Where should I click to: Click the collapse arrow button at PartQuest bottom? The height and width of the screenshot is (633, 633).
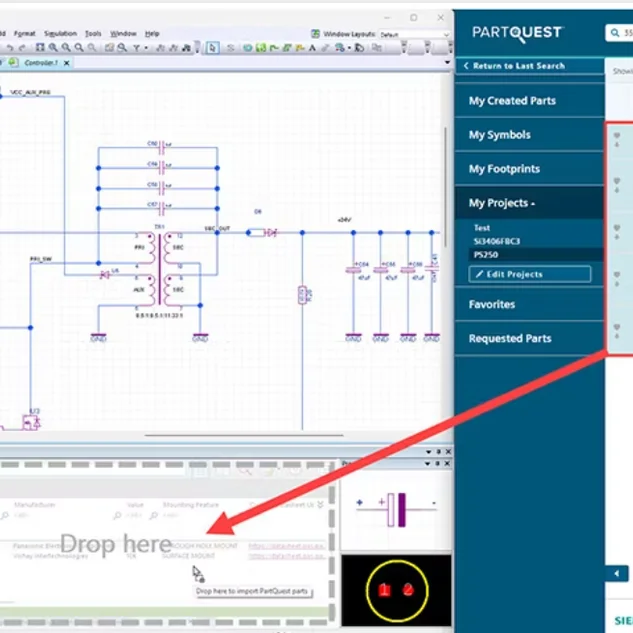[616, 573]
